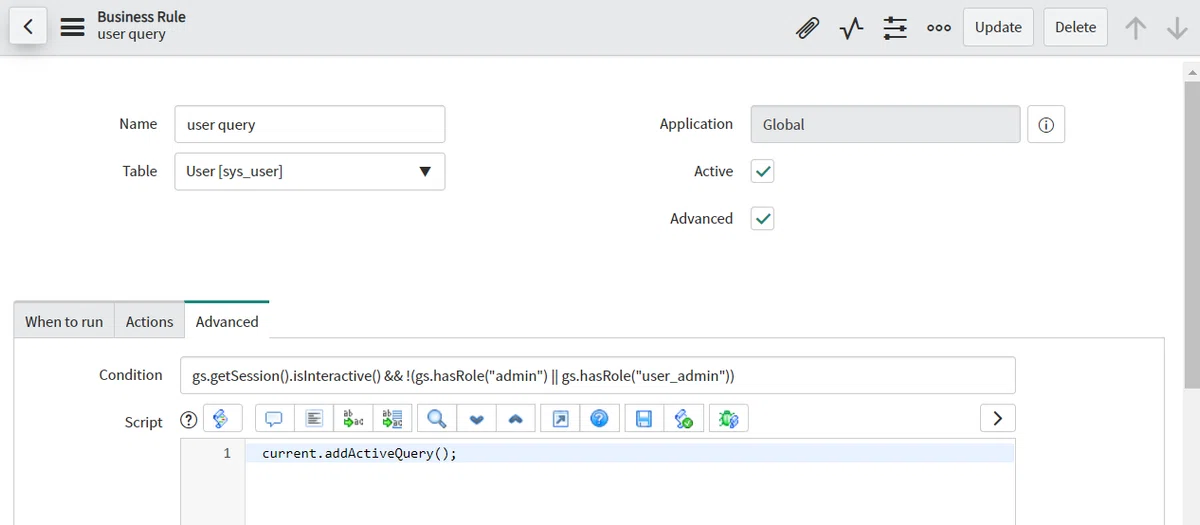Go to next record with down arrow
1200x525 pixels.
tap(1177, 28)
